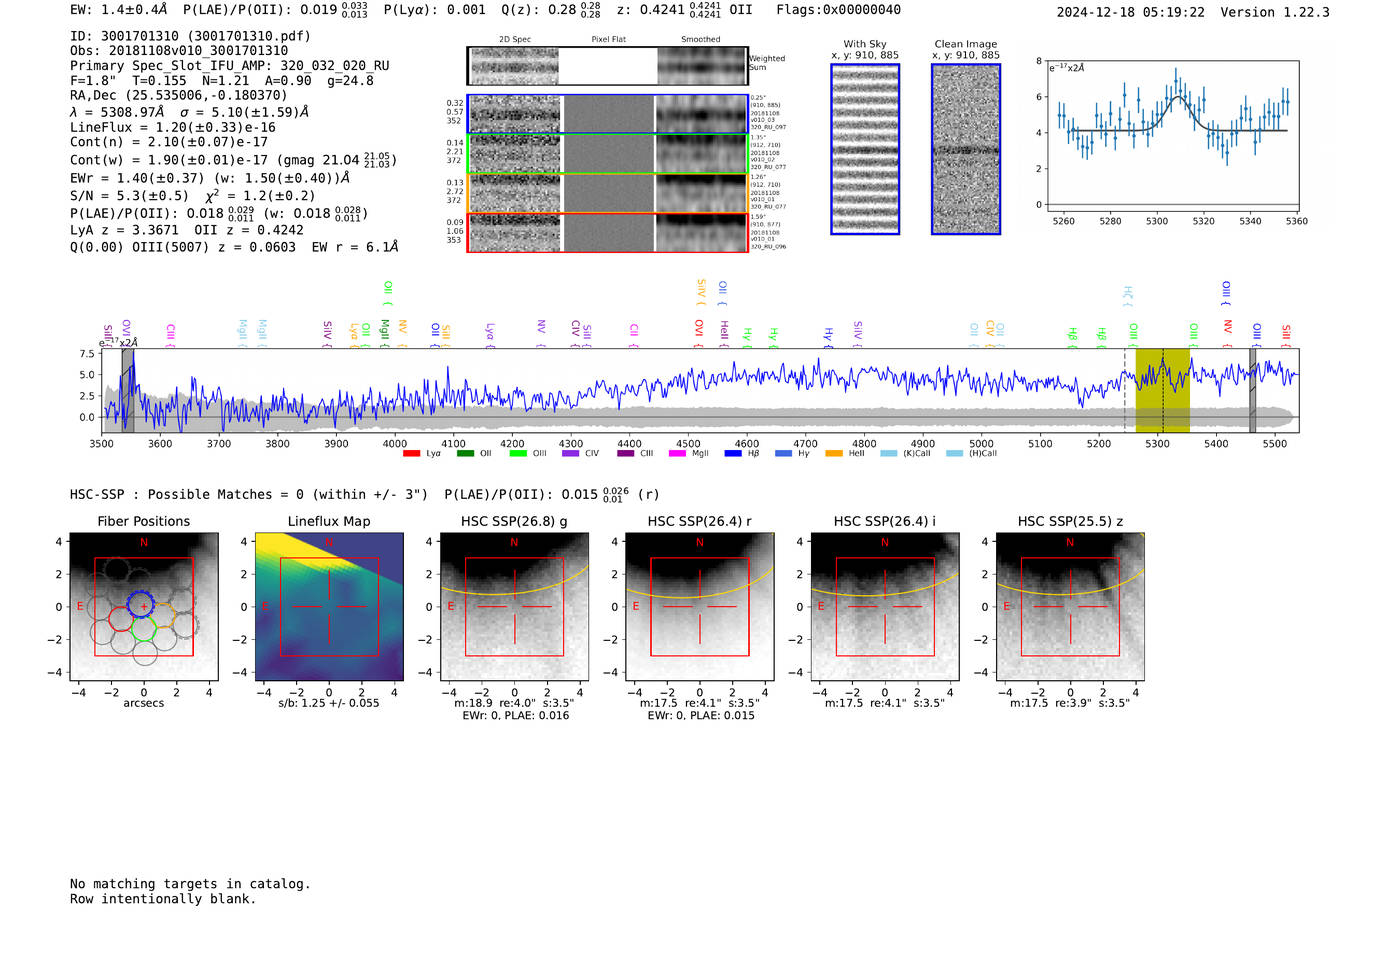The image size is (1400, 953).
Task: Select the orange-bordered 2D fiber spectrum row
Action: pyautogui.click(x=607, y=193)
